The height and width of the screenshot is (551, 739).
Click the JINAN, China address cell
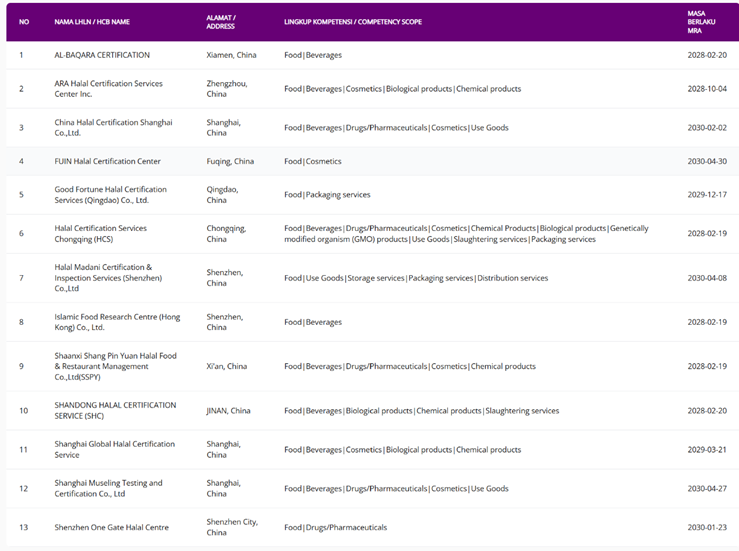click(228, 411)
